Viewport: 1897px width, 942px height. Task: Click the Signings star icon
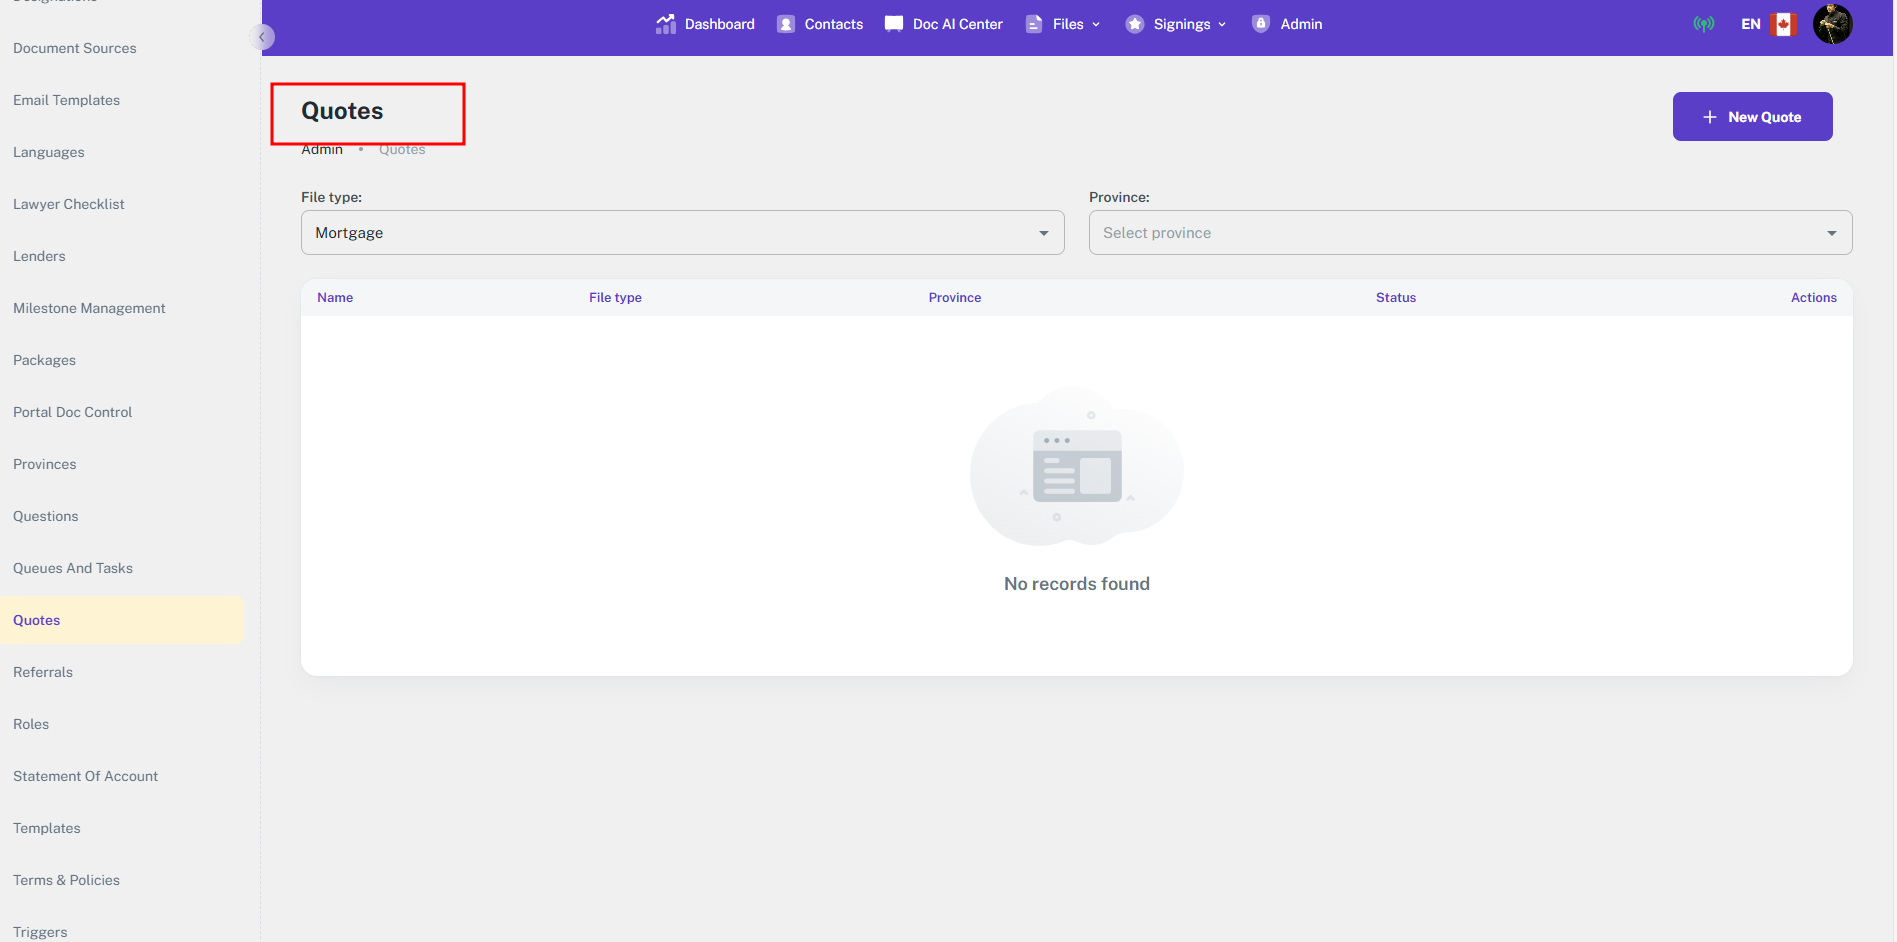[x=1135, y=24]
